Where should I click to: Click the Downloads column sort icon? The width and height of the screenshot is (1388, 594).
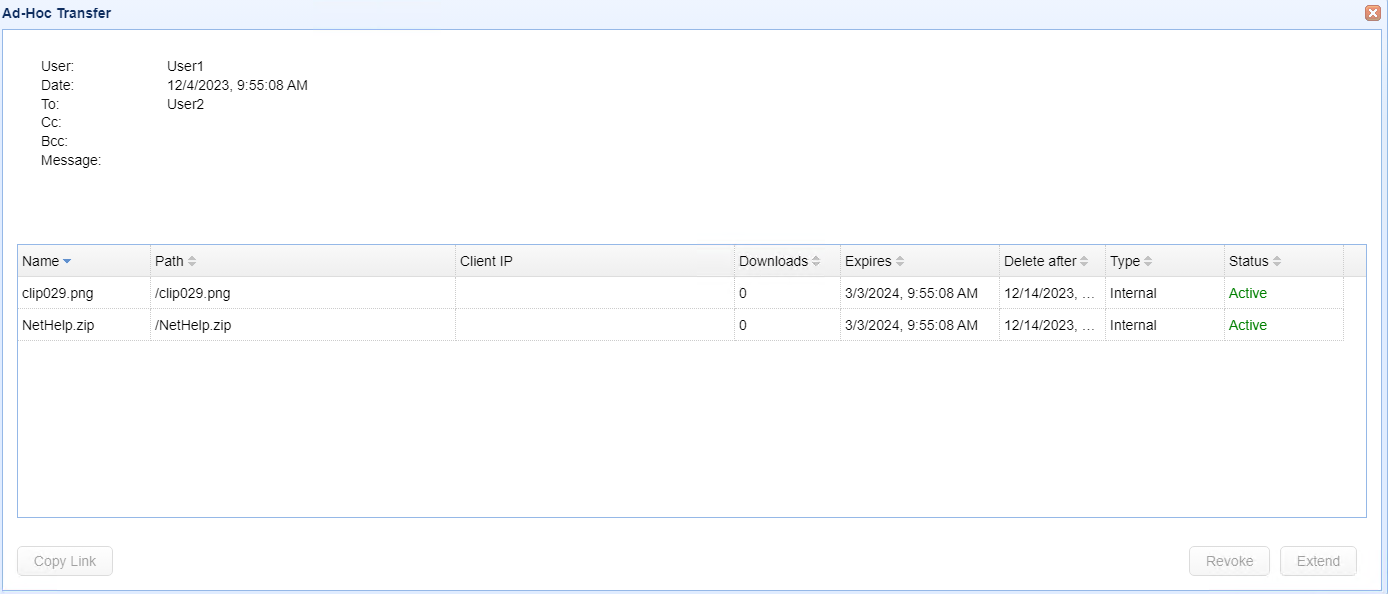[816, 262]
